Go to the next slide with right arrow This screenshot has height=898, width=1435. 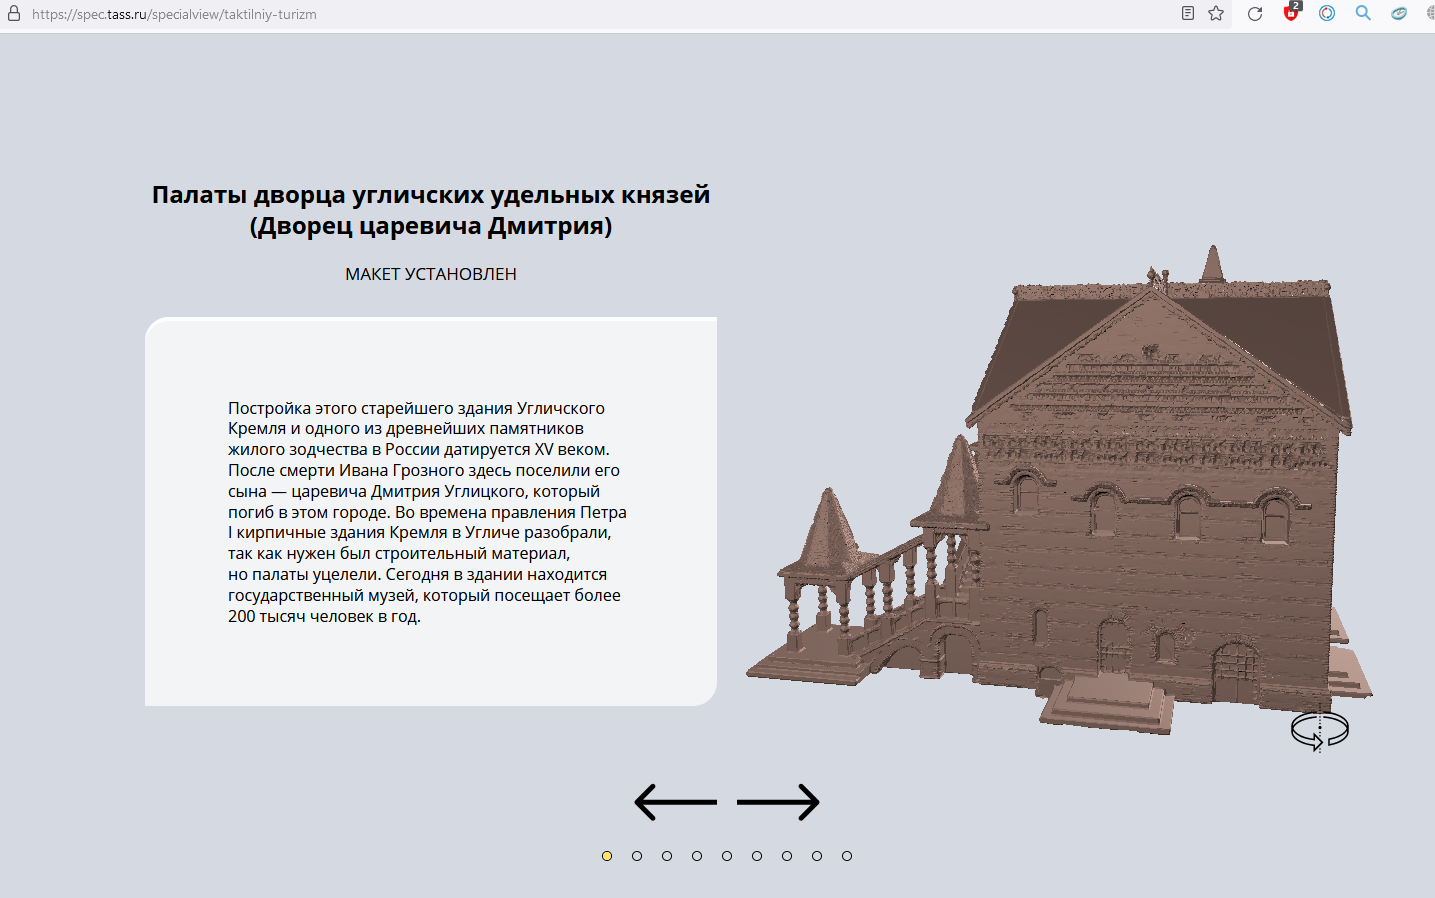click(x=778, y=802)
